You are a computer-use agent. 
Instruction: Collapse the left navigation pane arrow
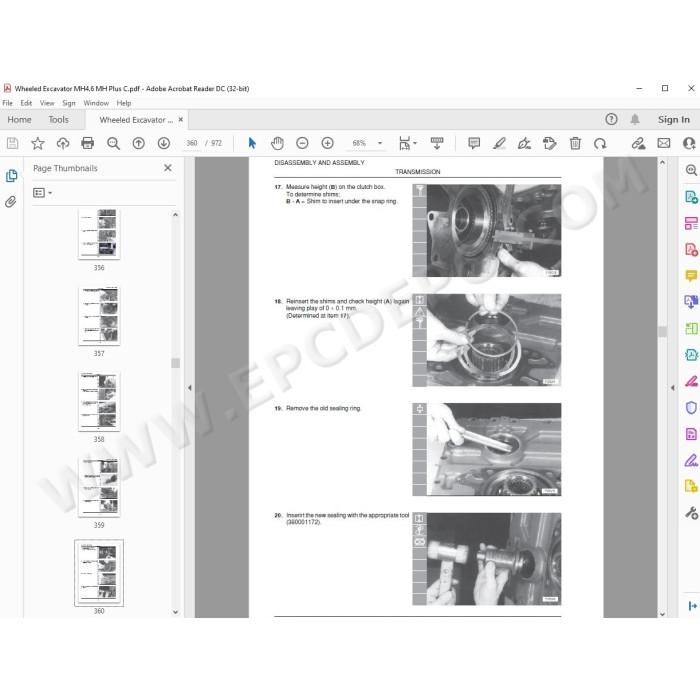[x=190, y=388]
